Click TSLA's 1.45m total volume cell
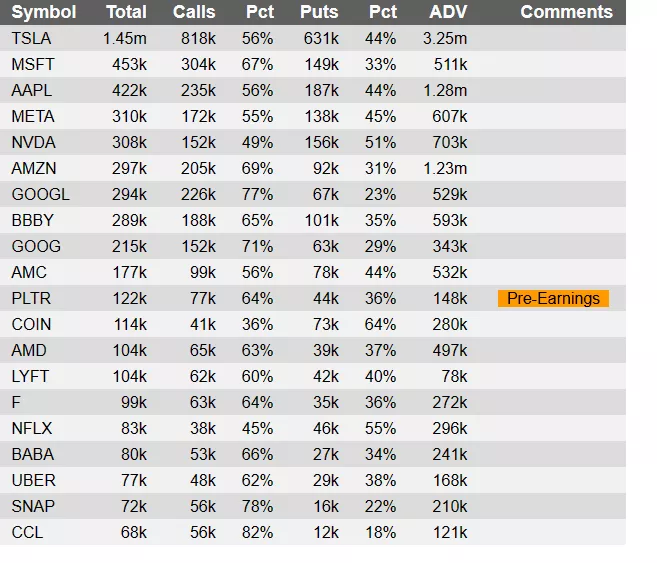 (x=124, y=38)
